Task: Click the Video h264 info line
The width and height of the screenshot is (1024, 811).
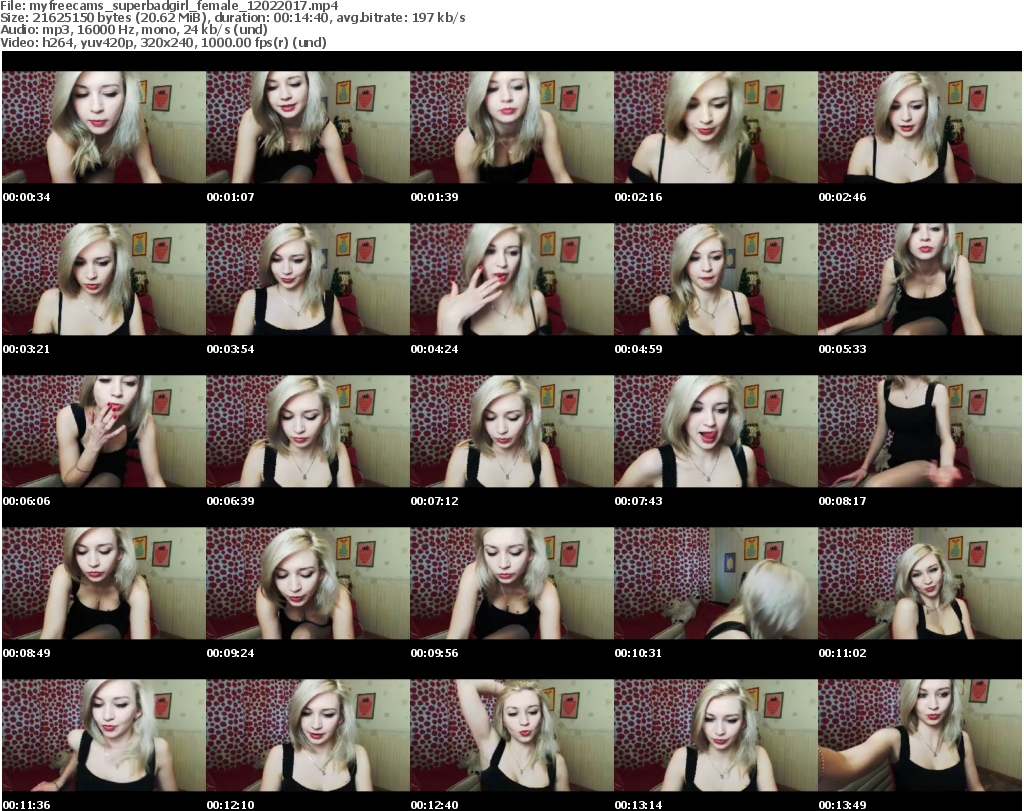Action: click(x=163, y=42)
